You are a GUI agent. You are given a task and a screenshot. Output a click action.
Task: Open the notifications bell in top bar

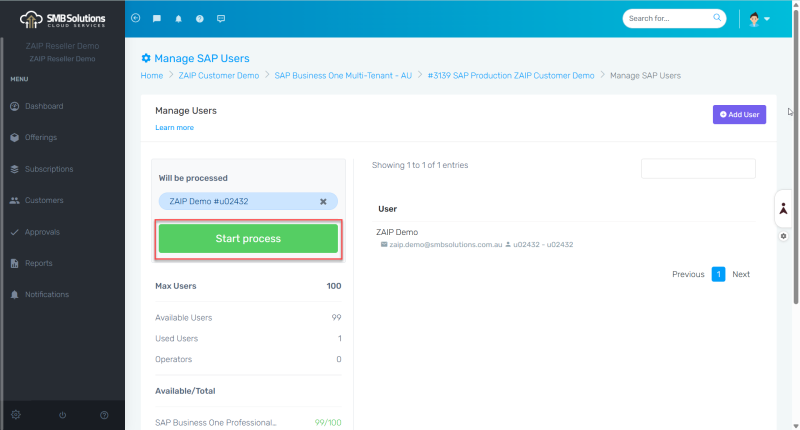tap(178, 19)
